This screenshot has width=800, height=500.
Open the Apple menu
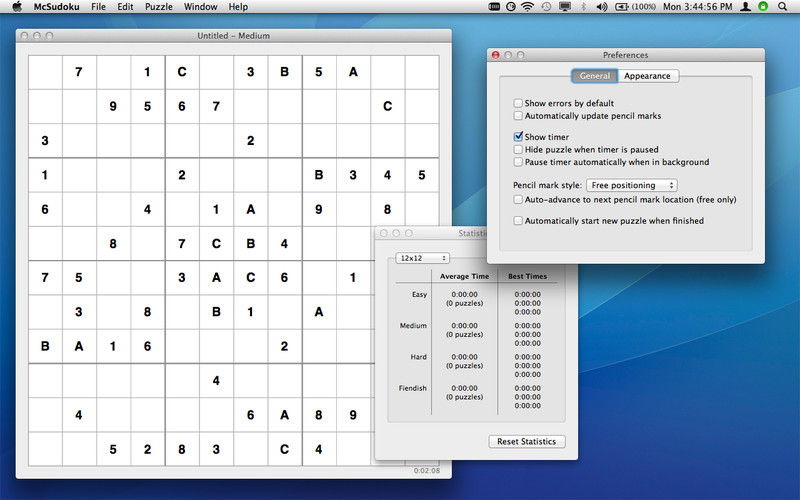[x=17, y=7]
